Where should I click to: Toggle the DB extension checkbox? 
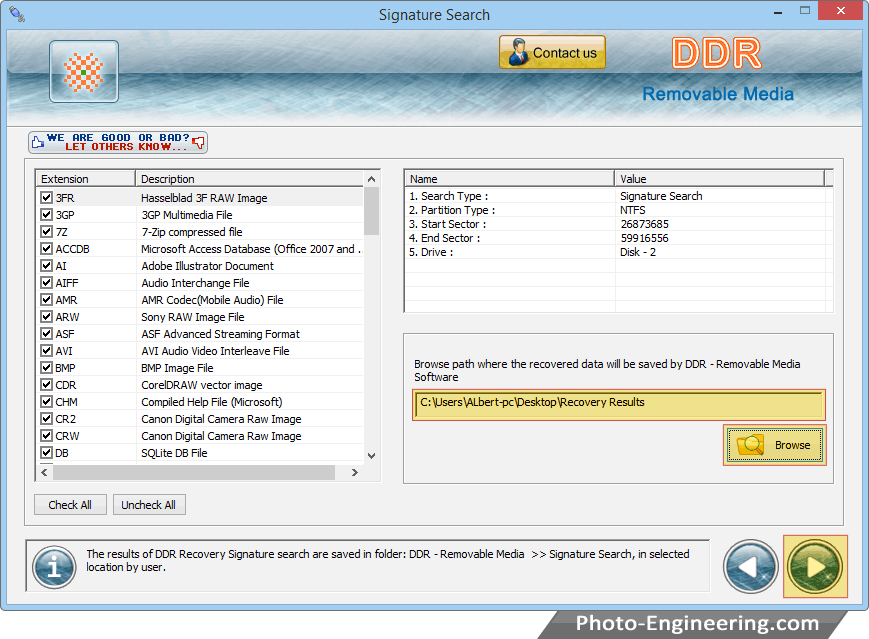coord(47,453)
